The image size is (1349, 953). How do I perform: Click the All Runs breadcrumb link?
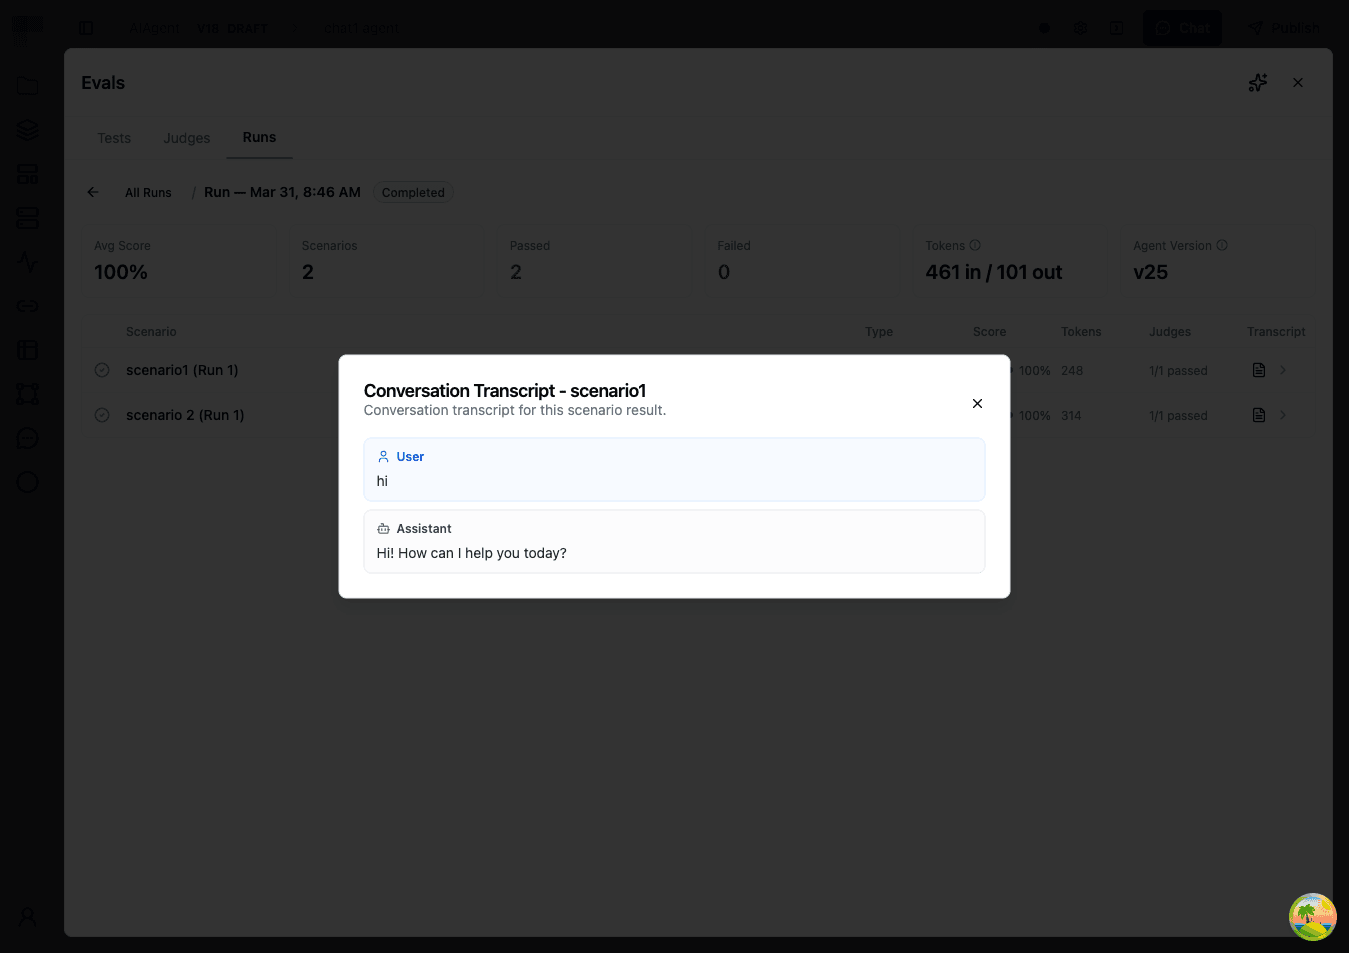148,191
